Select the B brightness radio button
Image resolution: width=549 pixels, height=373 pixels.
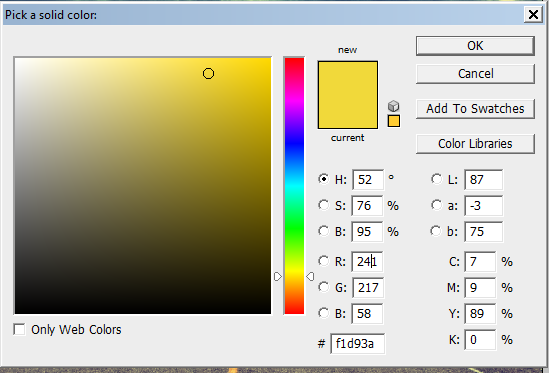324,231
